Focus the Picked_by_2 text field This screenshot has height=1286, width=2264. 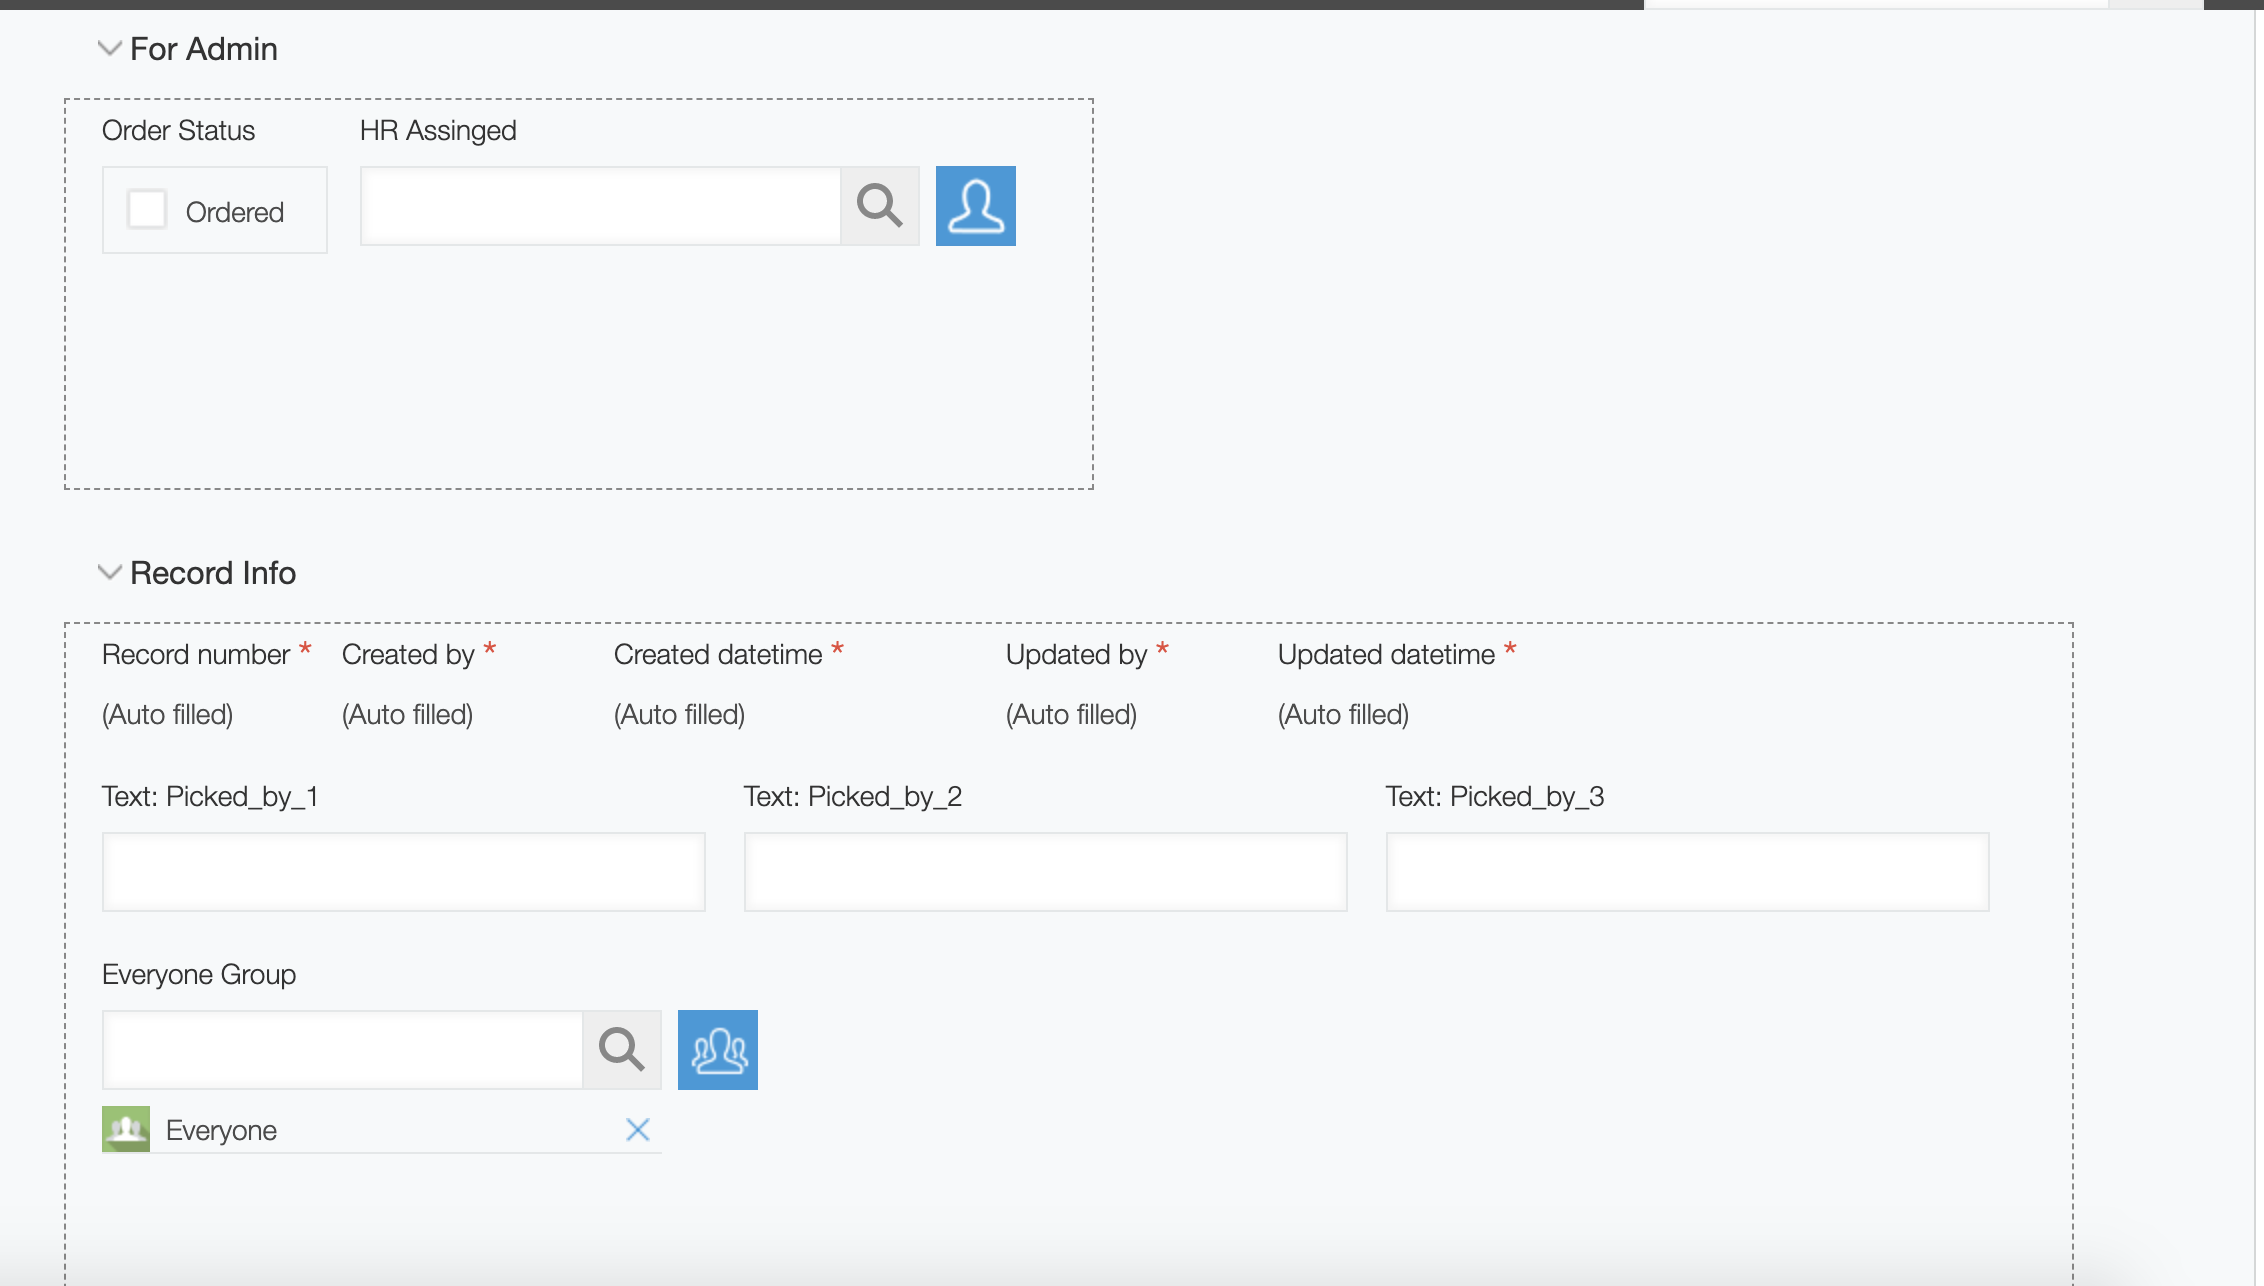click(x=1045, y=871)
